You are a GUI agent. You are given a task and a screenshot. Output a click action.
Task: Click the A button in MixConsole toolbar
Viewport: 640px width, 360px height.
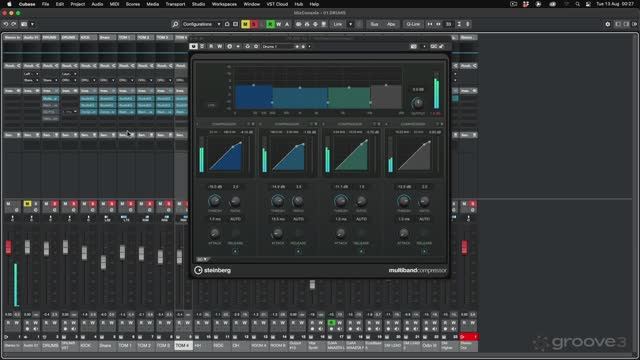287,24
